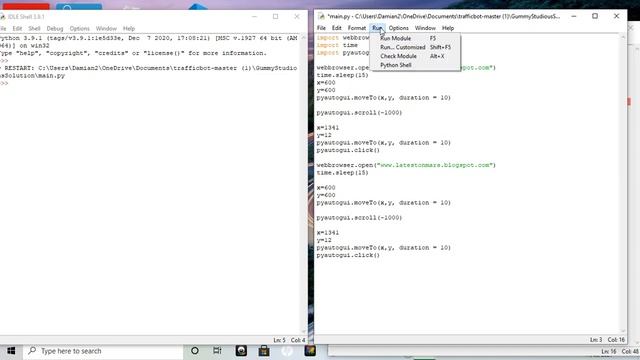Image resolution: width=640 pixels, height=360 pixels.
Task: Minimize the main.py editor window
Action: coord(574,16)
